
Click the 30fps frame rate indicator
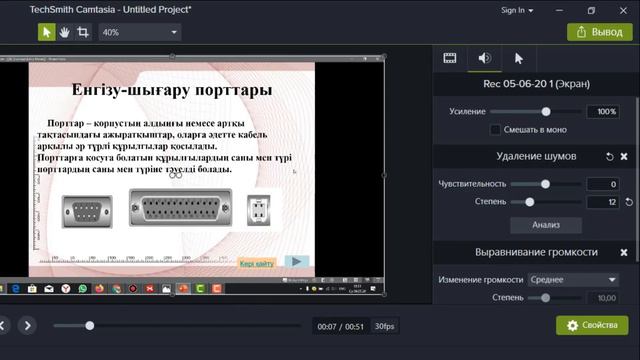(384, 327)
